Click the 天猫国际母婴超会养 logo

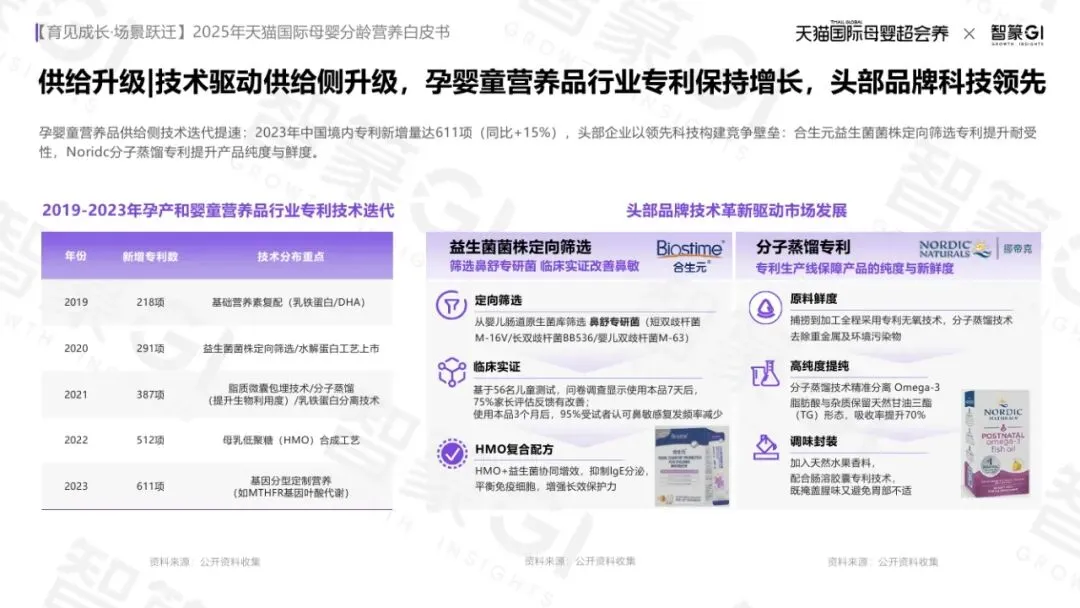click(x=871, y=32)
